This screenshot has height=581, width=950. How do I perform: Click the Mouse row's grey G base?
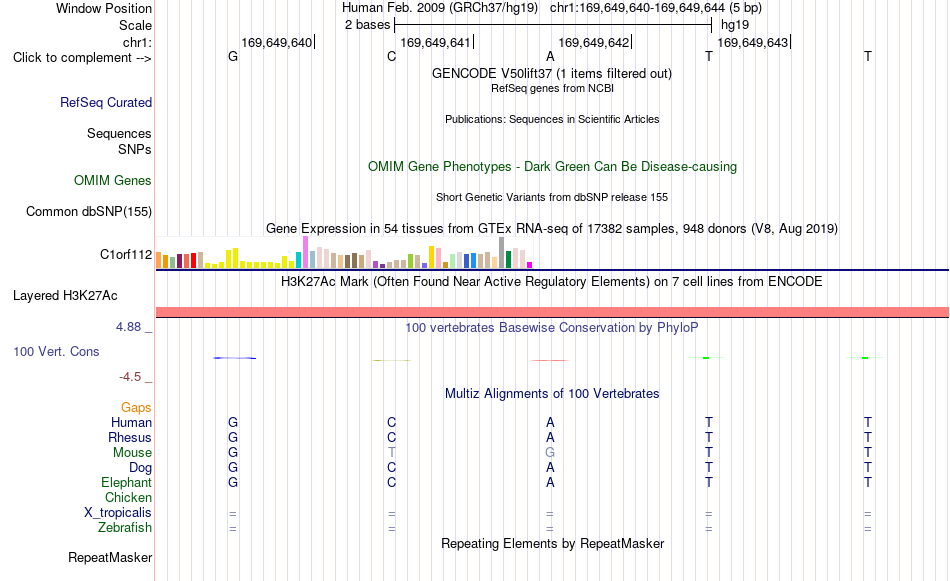tap(550, 453)
